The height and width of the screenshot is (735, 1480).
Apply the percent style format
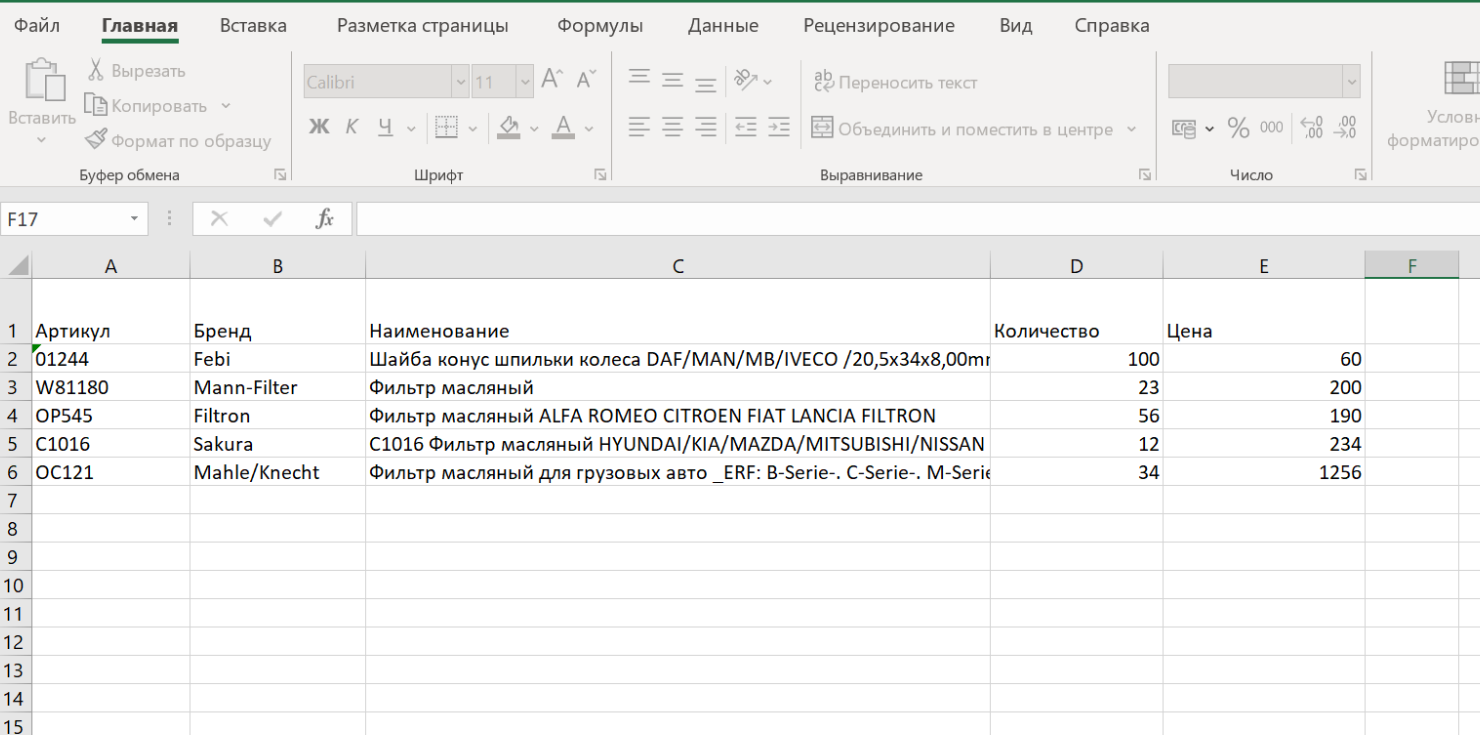[x=1239, y=128]
